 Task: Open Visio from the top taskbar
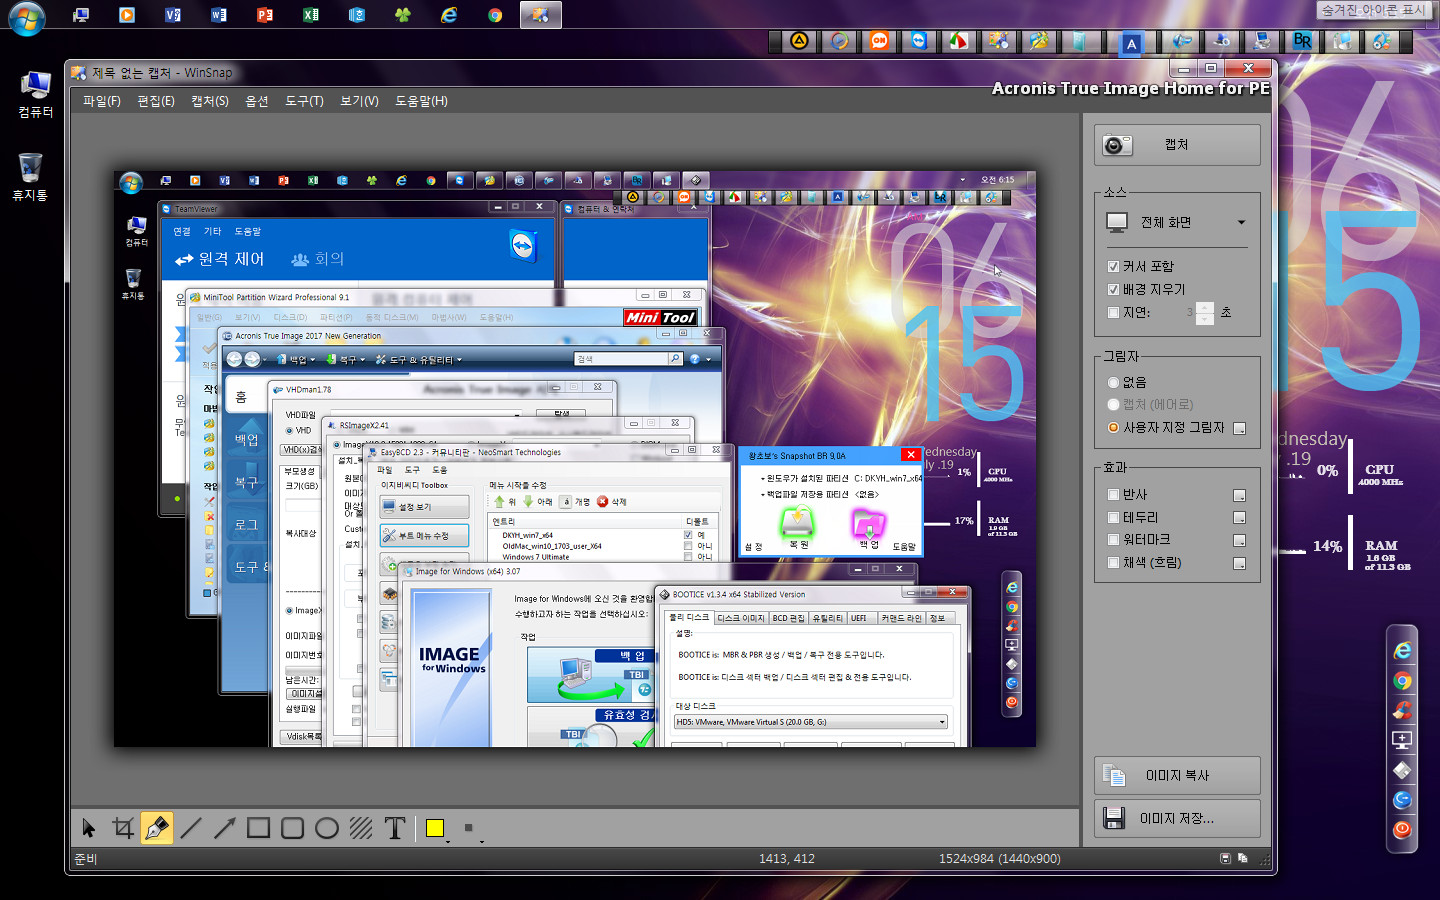172,15
